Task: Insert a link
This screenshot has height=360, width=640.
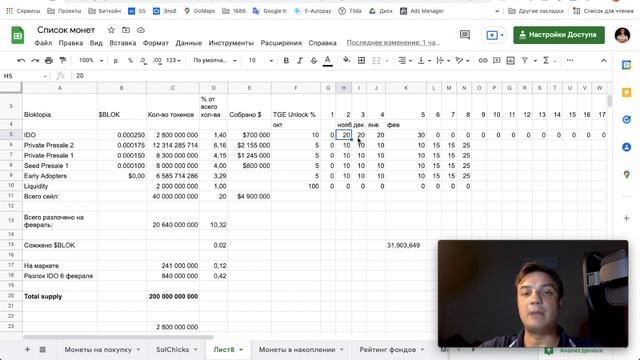Action: 483,60
